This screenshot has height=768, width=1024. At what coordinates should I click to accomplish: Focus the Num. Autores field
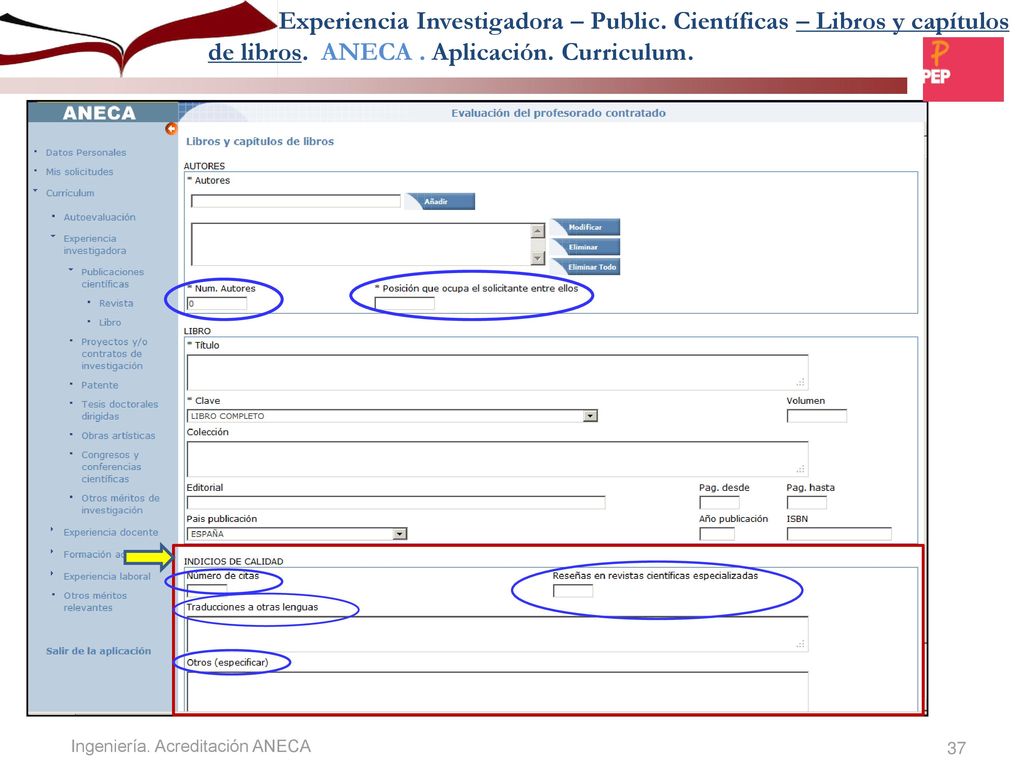pyautogui.click(x=217, y=304)
